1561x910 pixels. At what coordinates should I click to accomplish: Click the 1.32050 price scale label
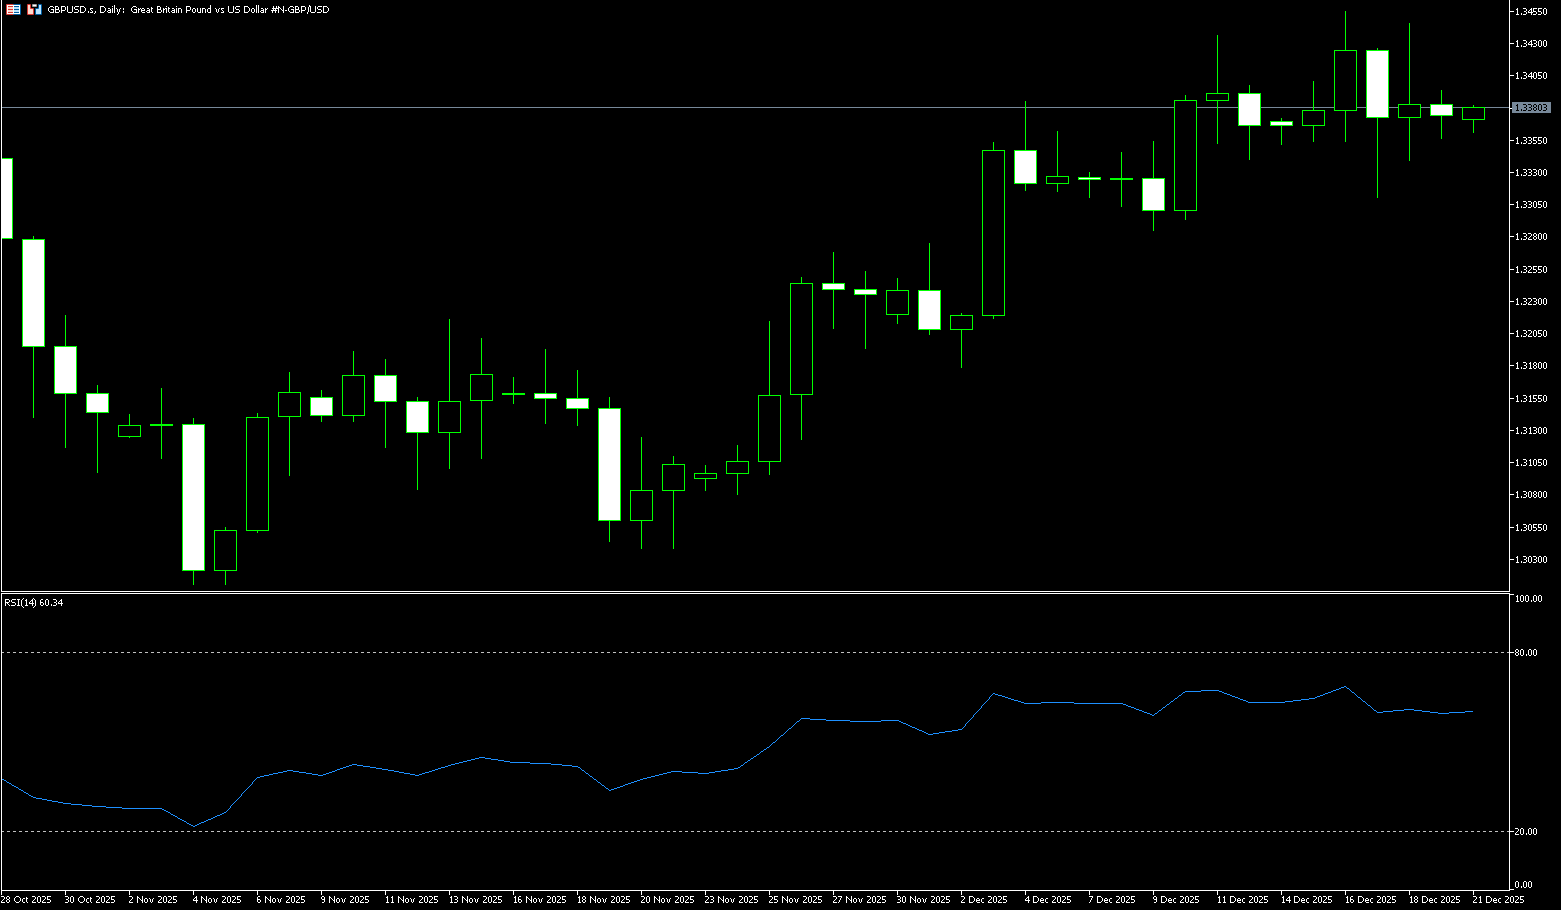point(1530,334)
